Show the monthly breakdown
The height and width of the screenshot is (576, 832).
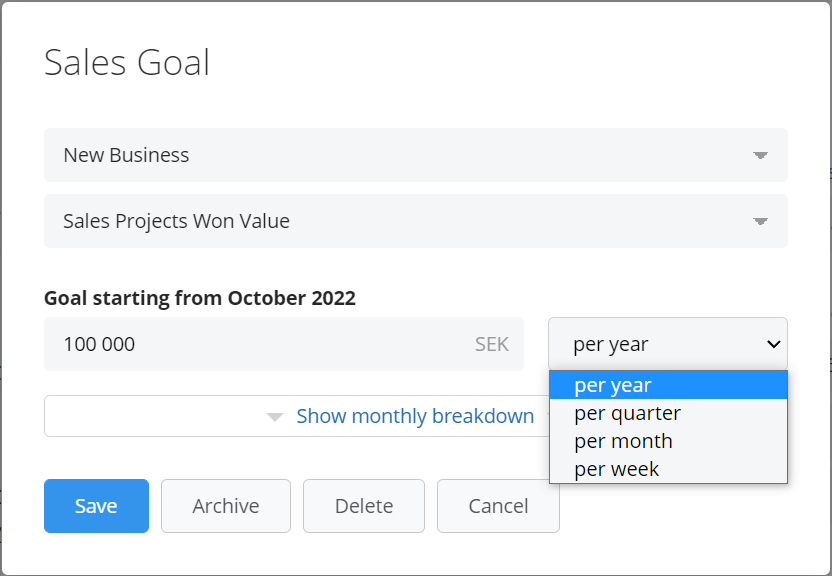tap(415, 417)
